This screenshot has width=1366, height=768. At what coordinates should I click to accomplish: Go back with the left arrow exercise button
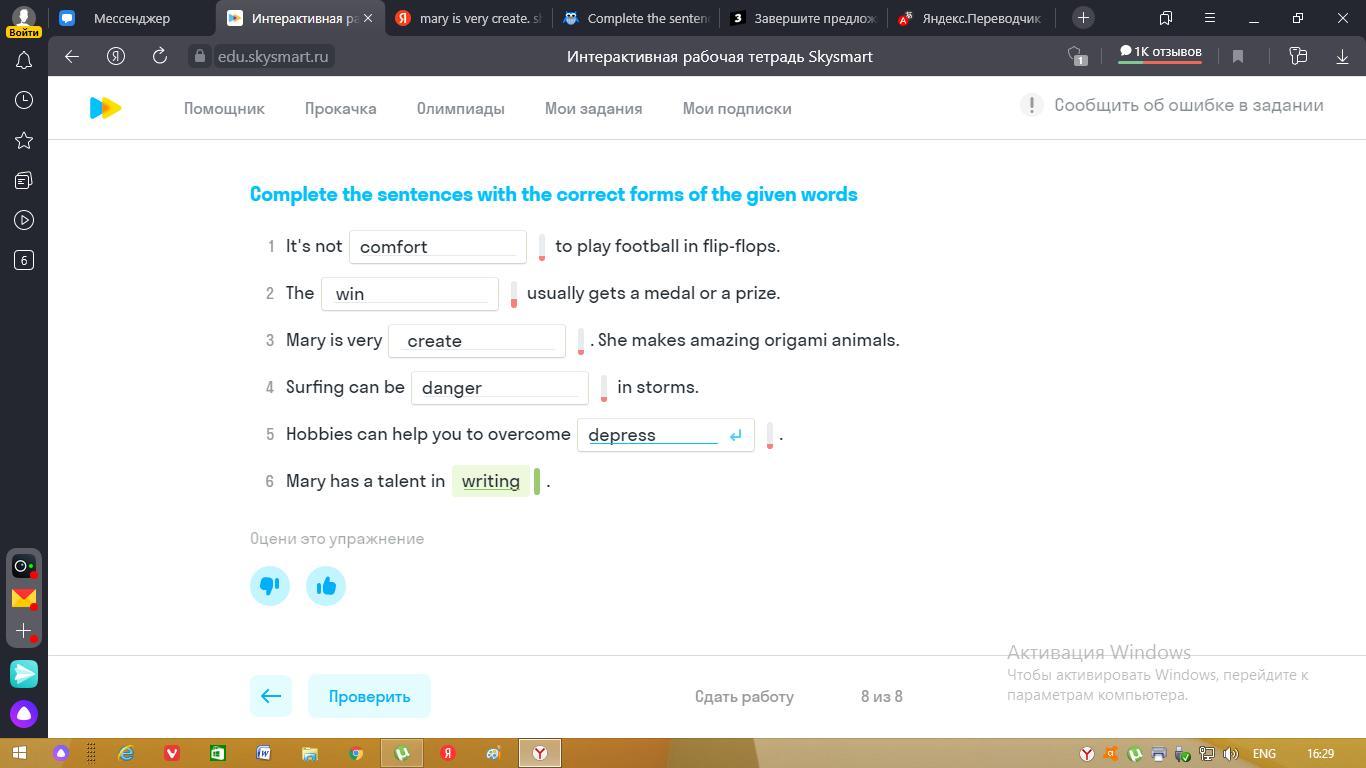coord(271,696)
